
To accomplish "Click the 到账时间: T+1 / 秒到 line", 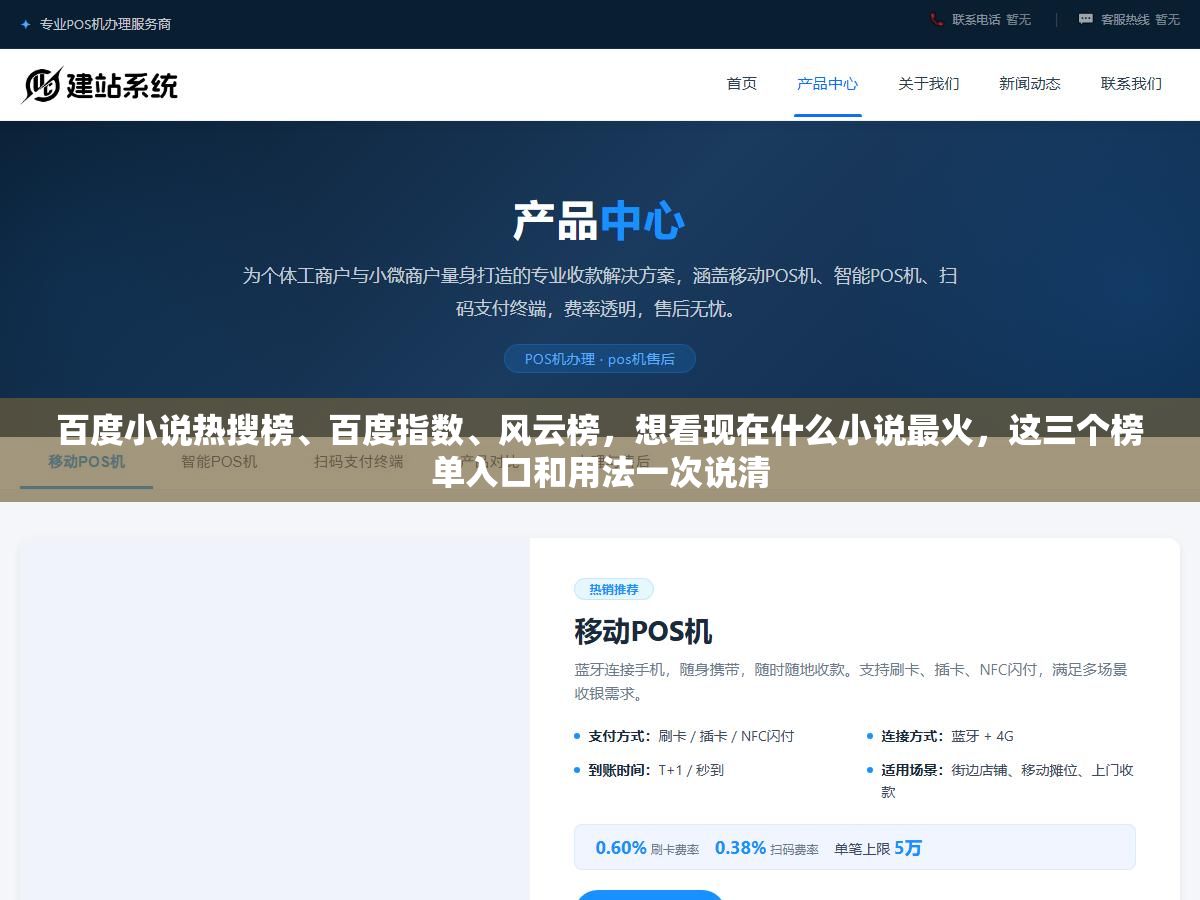I will pos(656,770).
